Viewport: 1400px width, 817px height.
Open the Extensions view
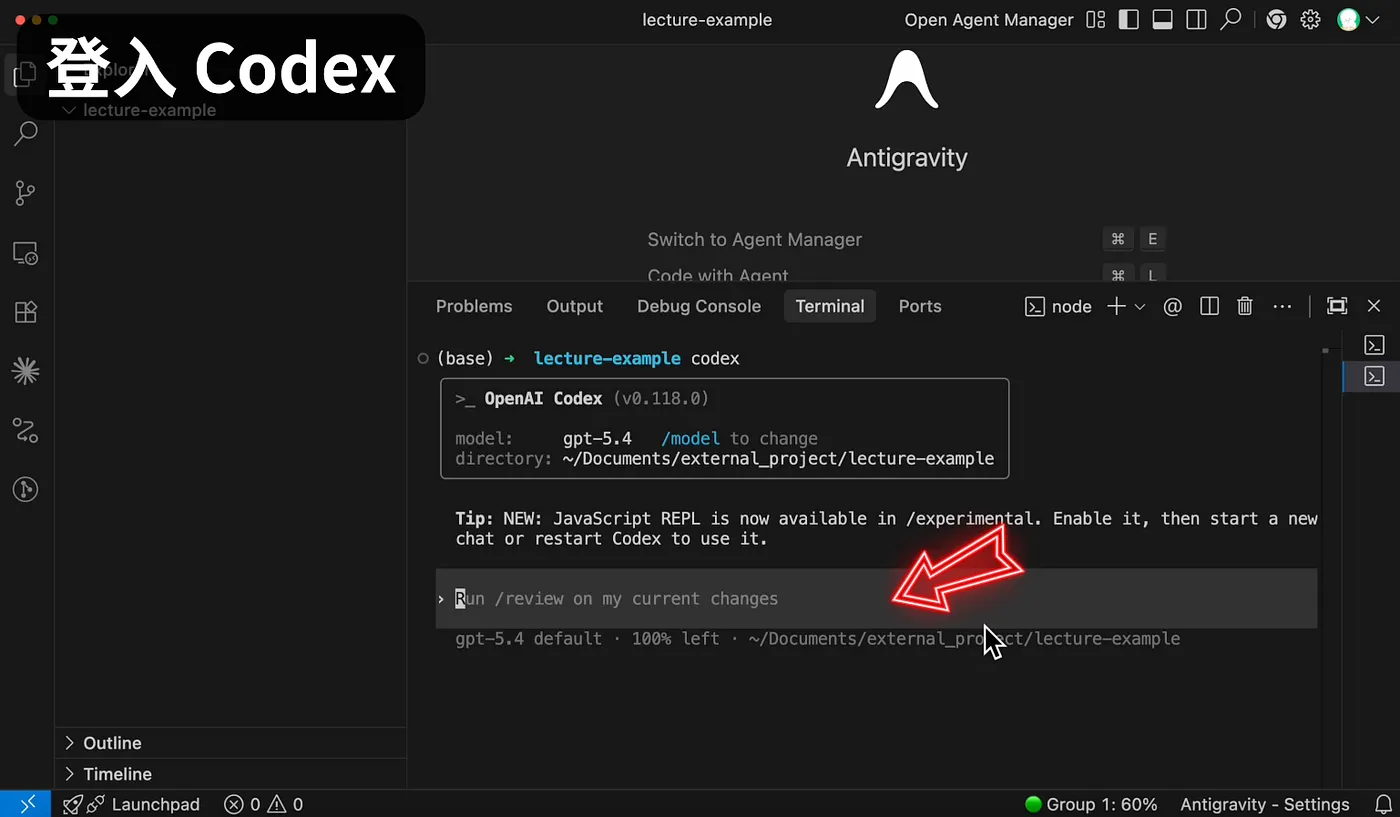(26, 312)
